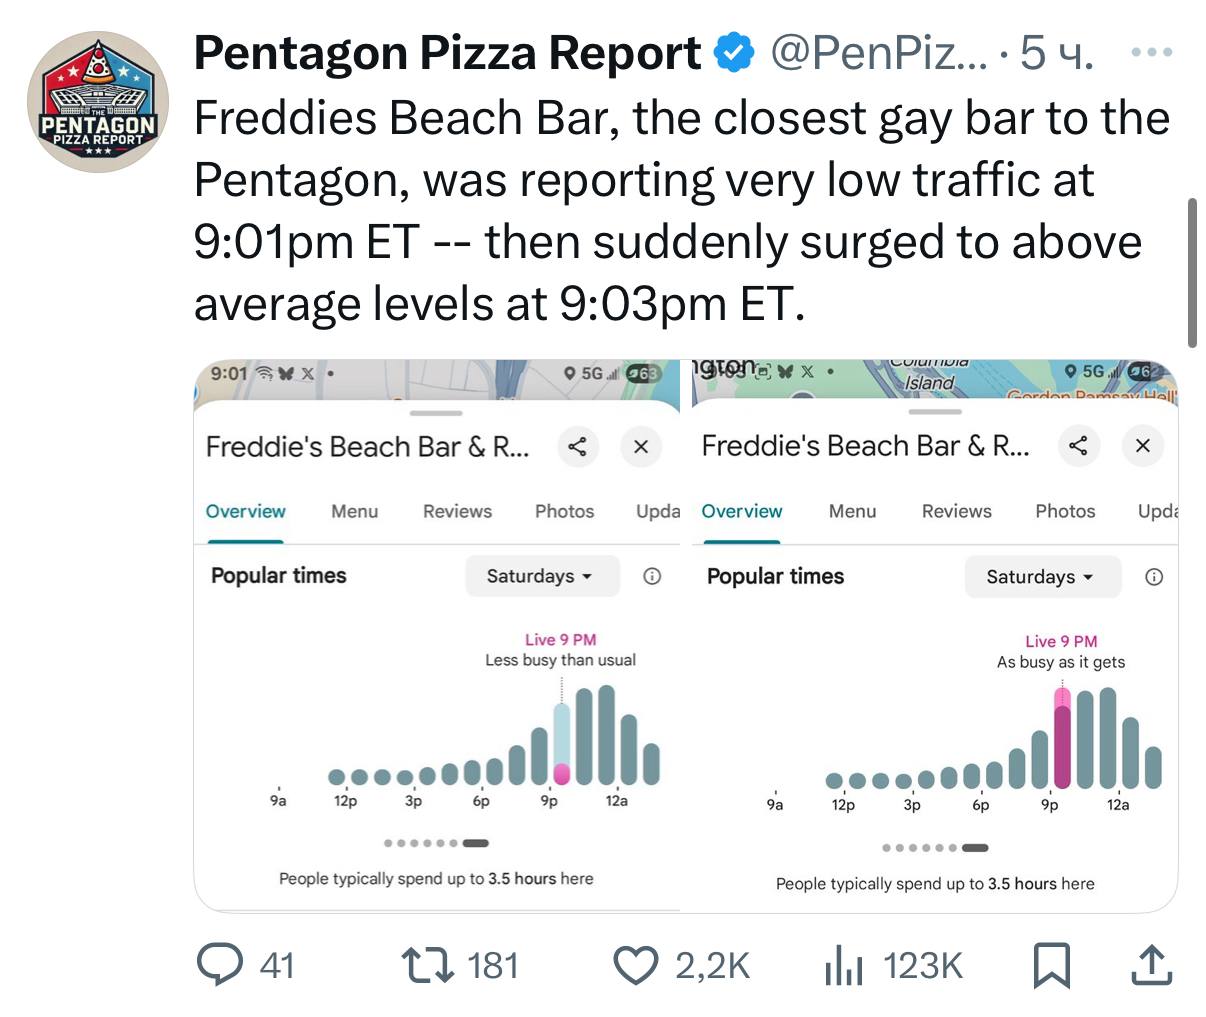Close left Freddie's Beach Bar panel
The image size is (1206, 1017).
[x=641, y=446]
